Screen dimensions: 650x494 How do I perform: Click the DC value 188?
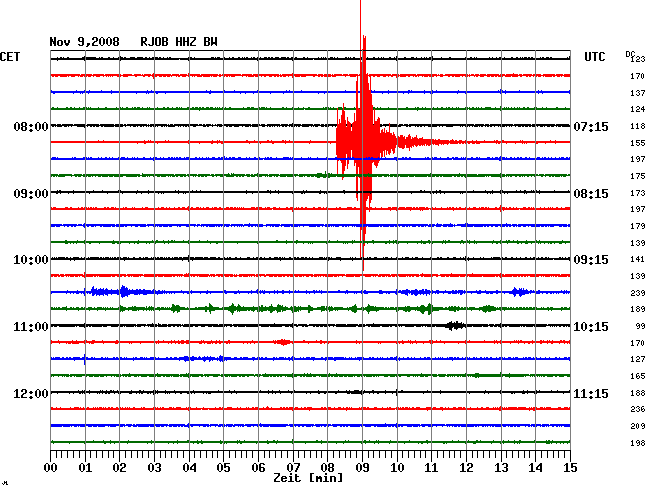tap(638, 393)
